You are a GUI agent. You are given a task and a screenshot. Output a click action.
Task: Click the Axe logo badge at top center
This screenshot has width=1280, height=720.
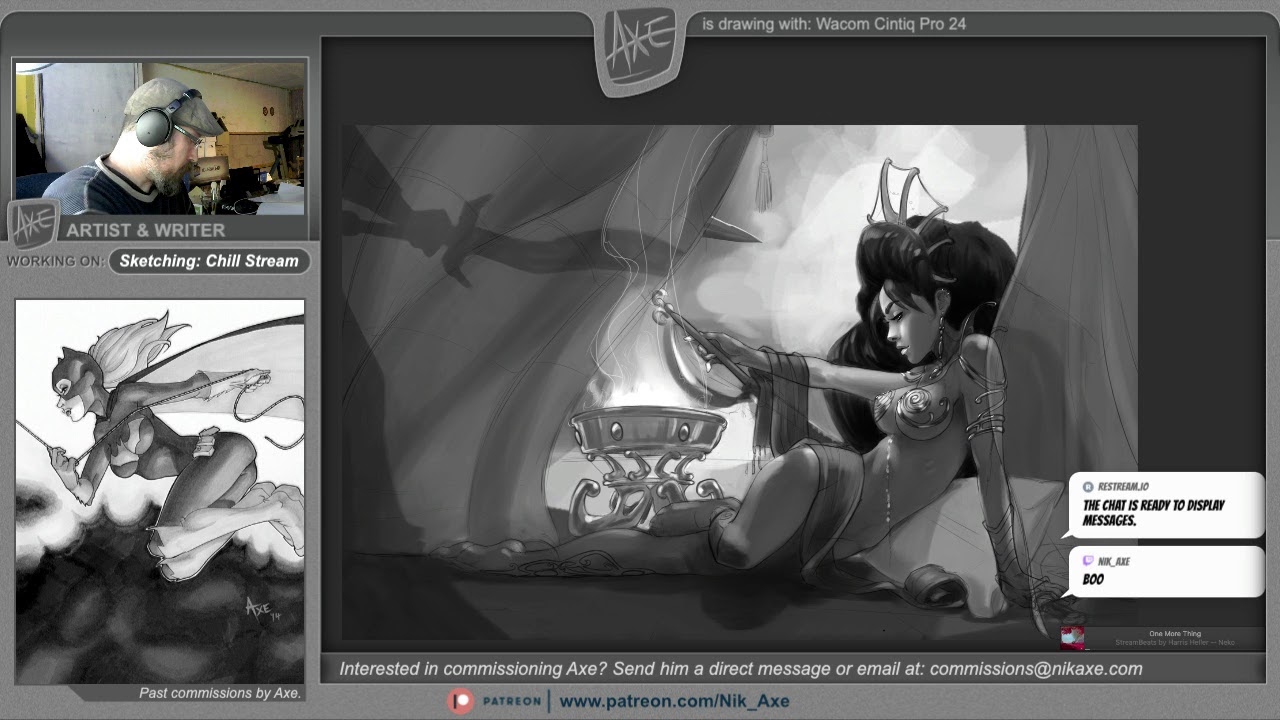[x=640, y=50]
